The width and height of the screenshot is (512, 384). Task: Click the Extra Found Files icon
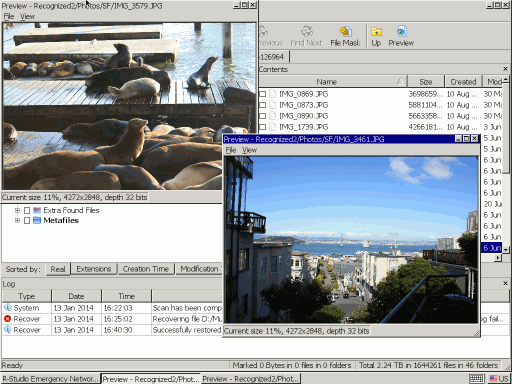click(x=37, y=210)
